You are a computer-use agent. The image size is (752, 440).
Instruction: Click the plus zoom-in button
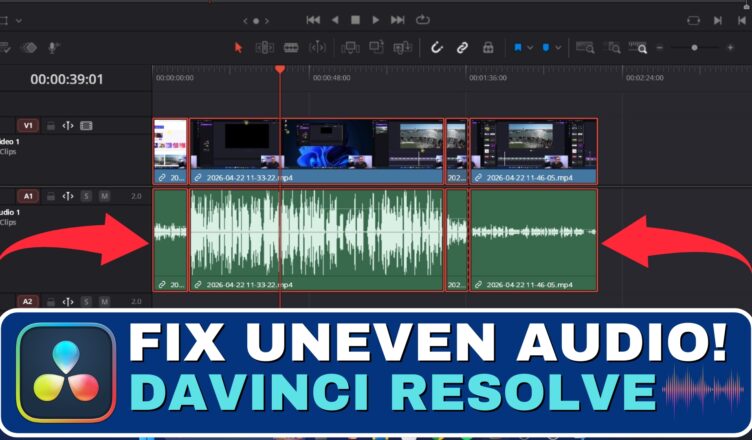[x=730, y=48]
